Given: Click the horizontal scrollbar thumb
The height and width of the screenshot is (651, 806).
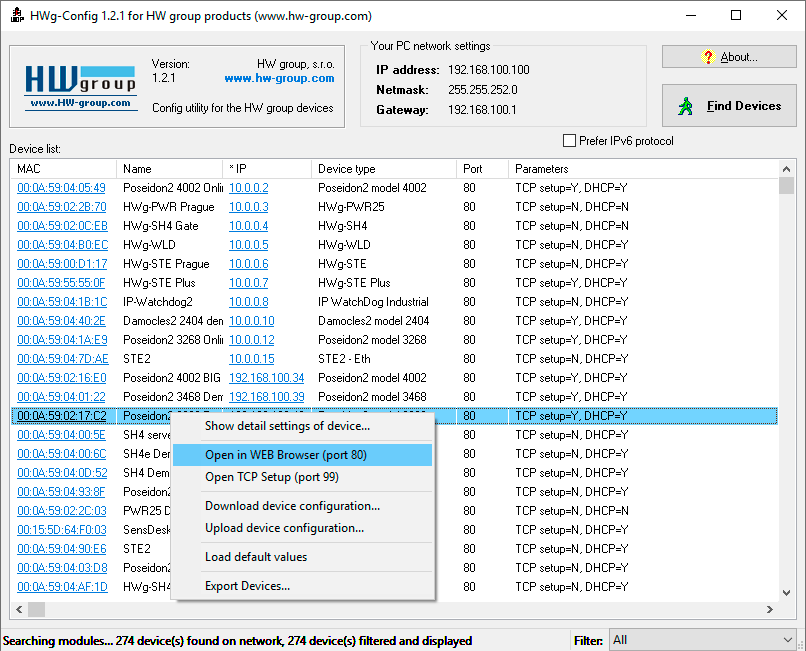Looking at the screenshot, I should pos(36,609).
